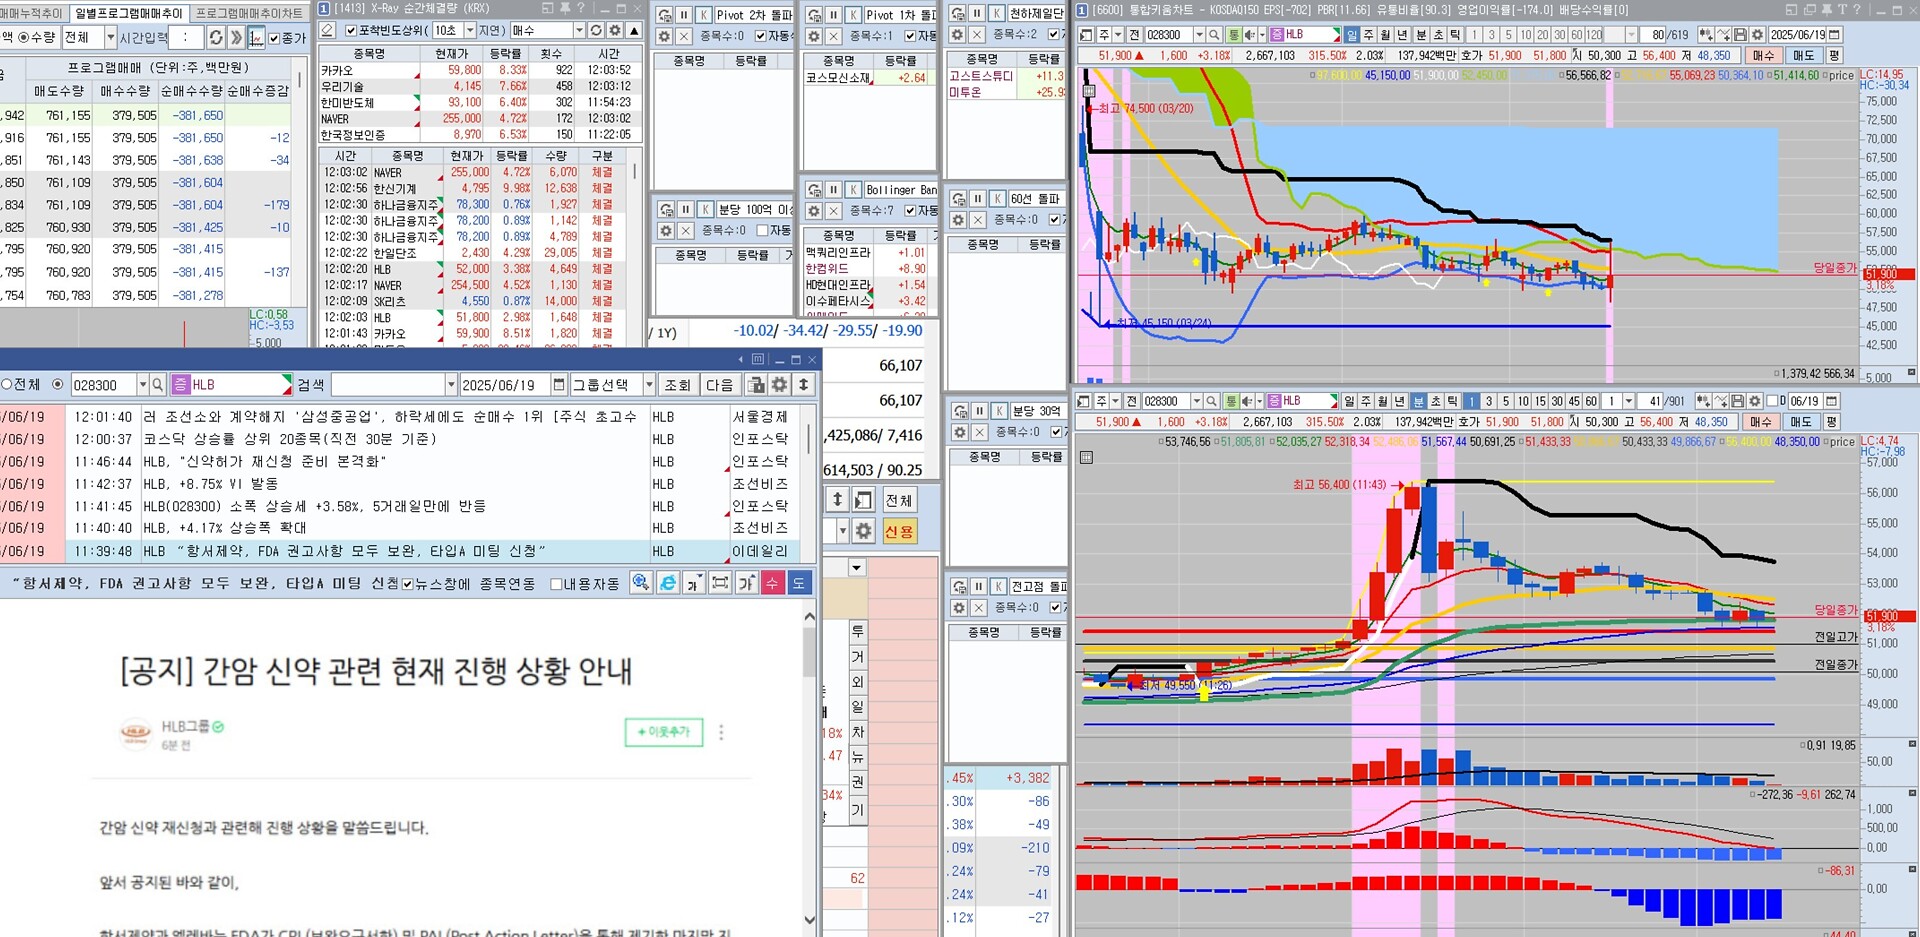Click the 조회 button in news window

pyautogui.click(x=678, y=385)
